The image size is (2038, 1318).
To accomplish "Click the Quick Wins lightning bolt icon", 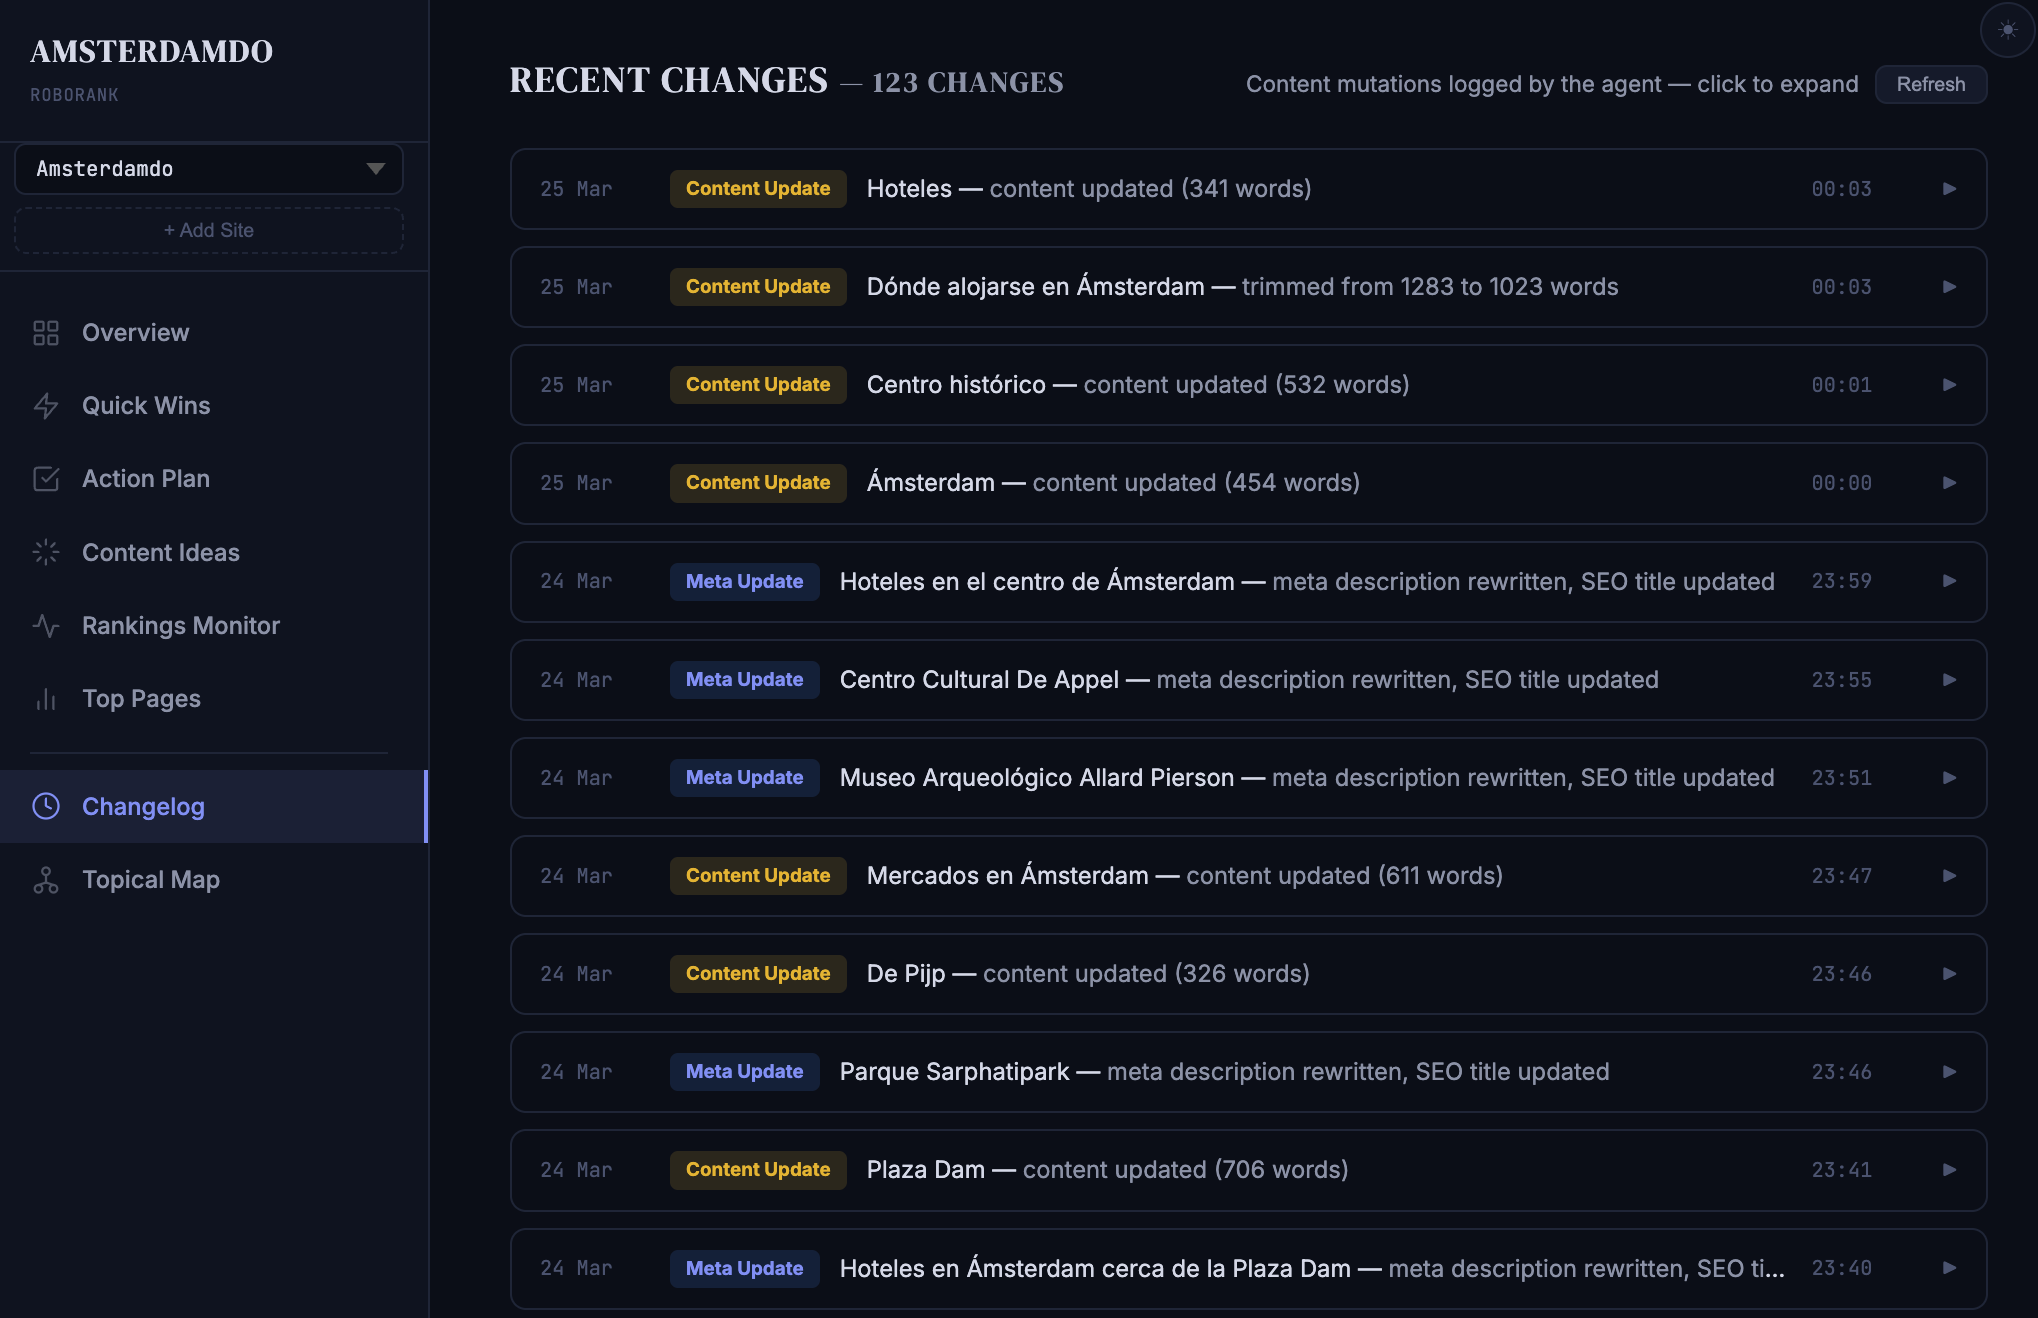I will [47, 406].
